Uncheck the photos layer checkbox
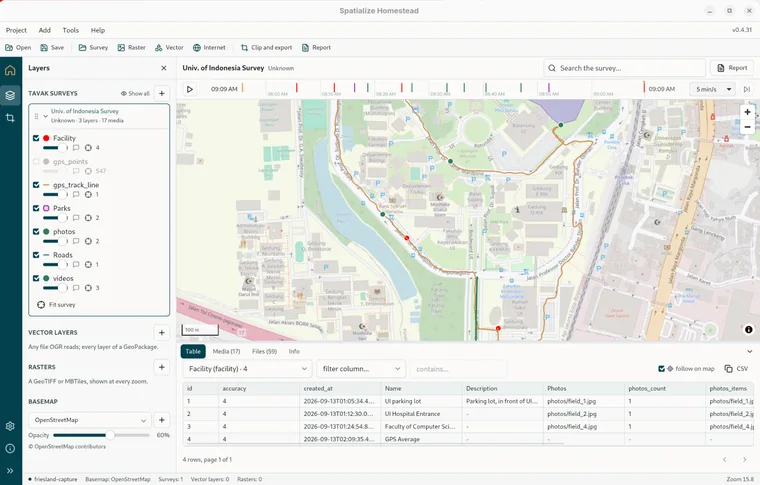The height and width of the screenshot is (485, 760). pyautogui.click(x=36, y=232)
